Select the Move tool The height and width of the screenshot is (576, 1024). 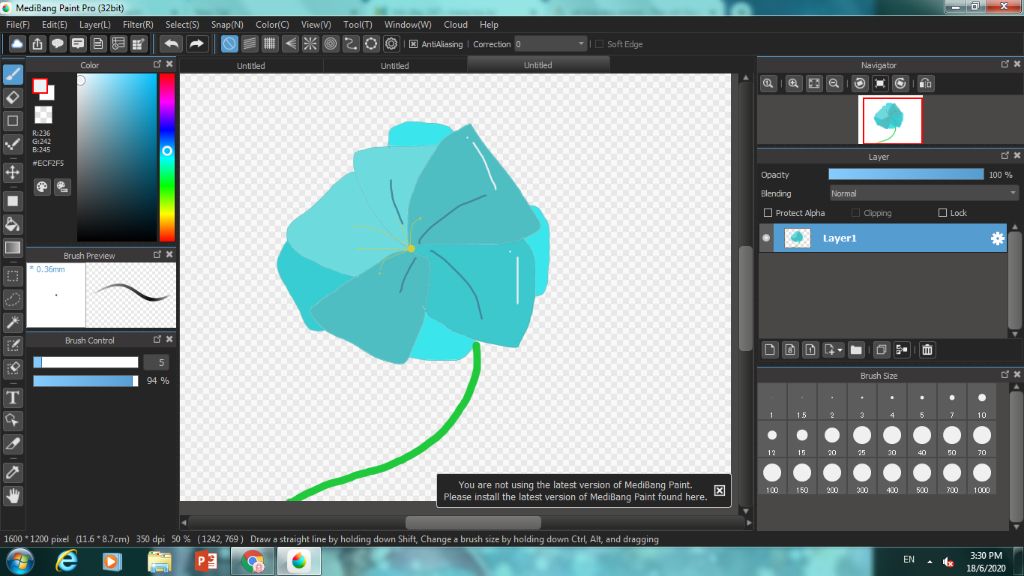pyautogui.click(x=12, y=172)
